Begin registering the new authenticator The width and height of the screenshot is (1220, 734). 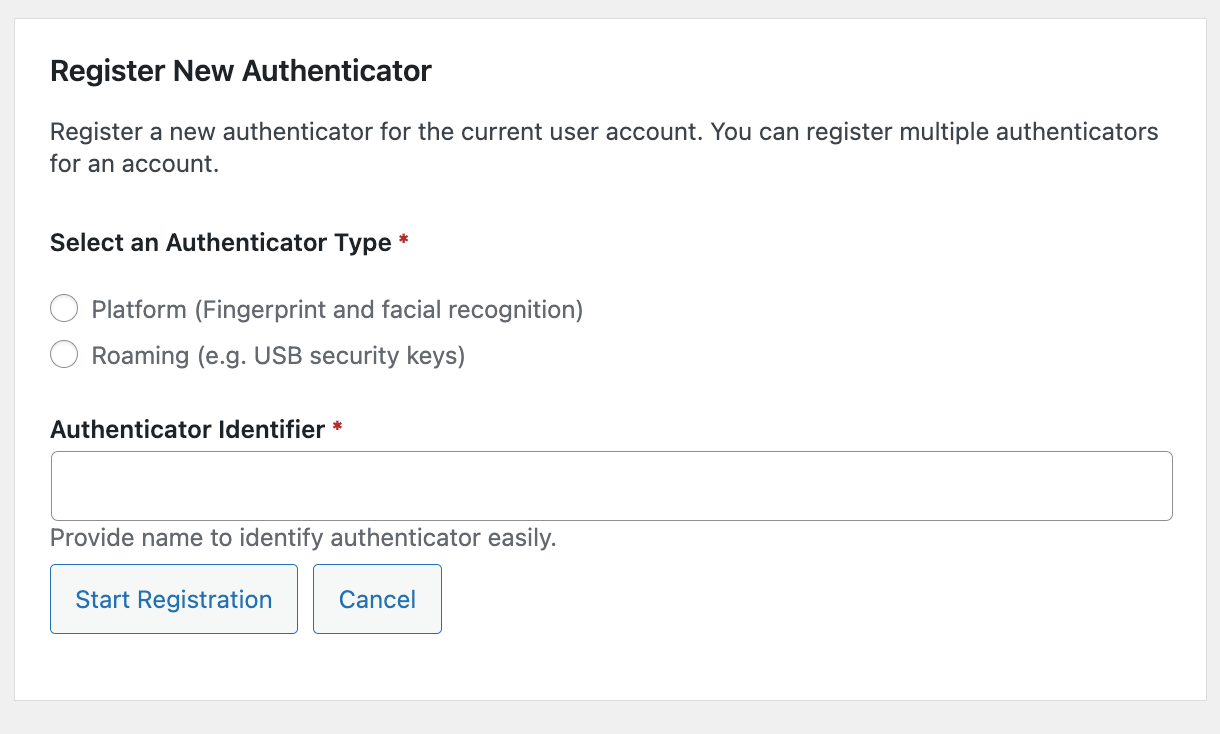(173, 598)
